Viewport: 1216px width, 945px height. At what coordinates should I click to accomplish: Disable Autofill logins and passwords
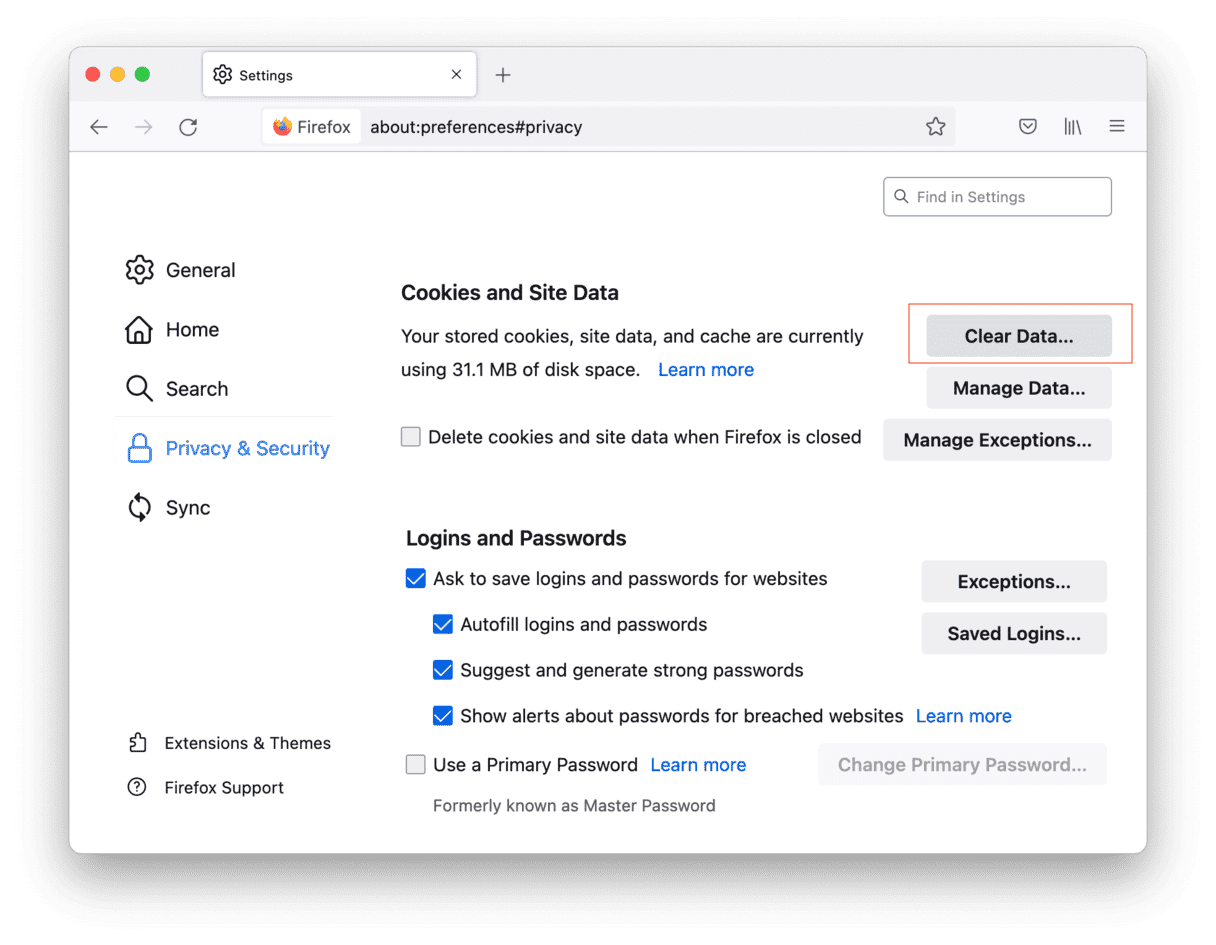443,625
